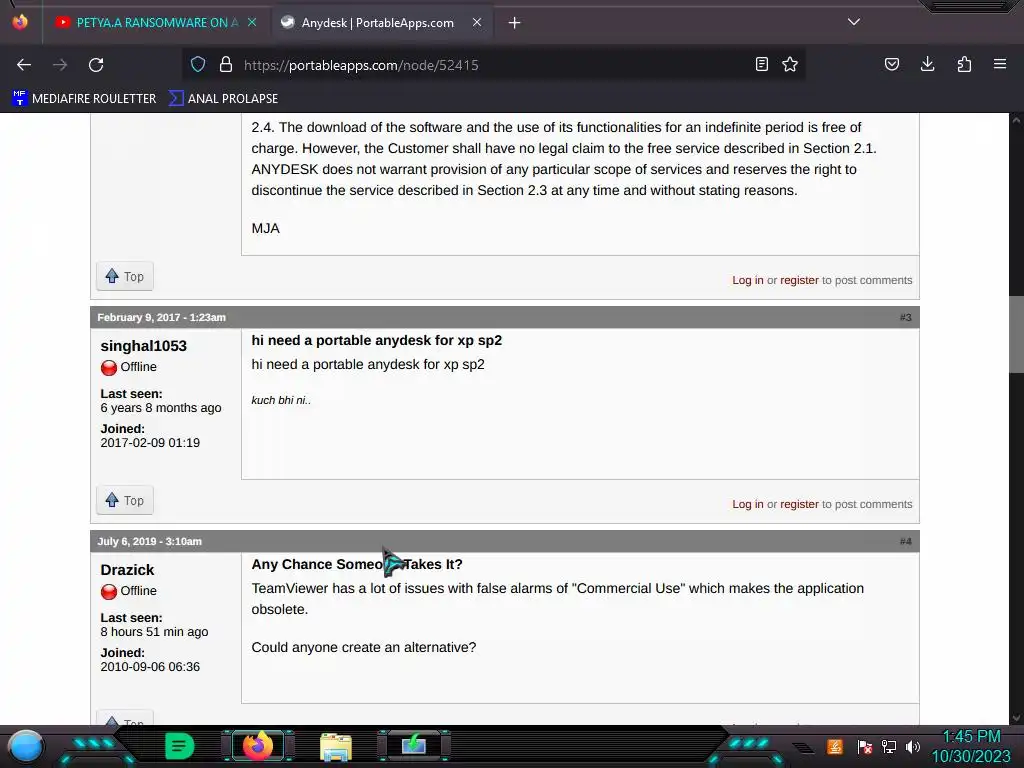Click the taskbar clock showing 1:45 PM

pos(971,746)
